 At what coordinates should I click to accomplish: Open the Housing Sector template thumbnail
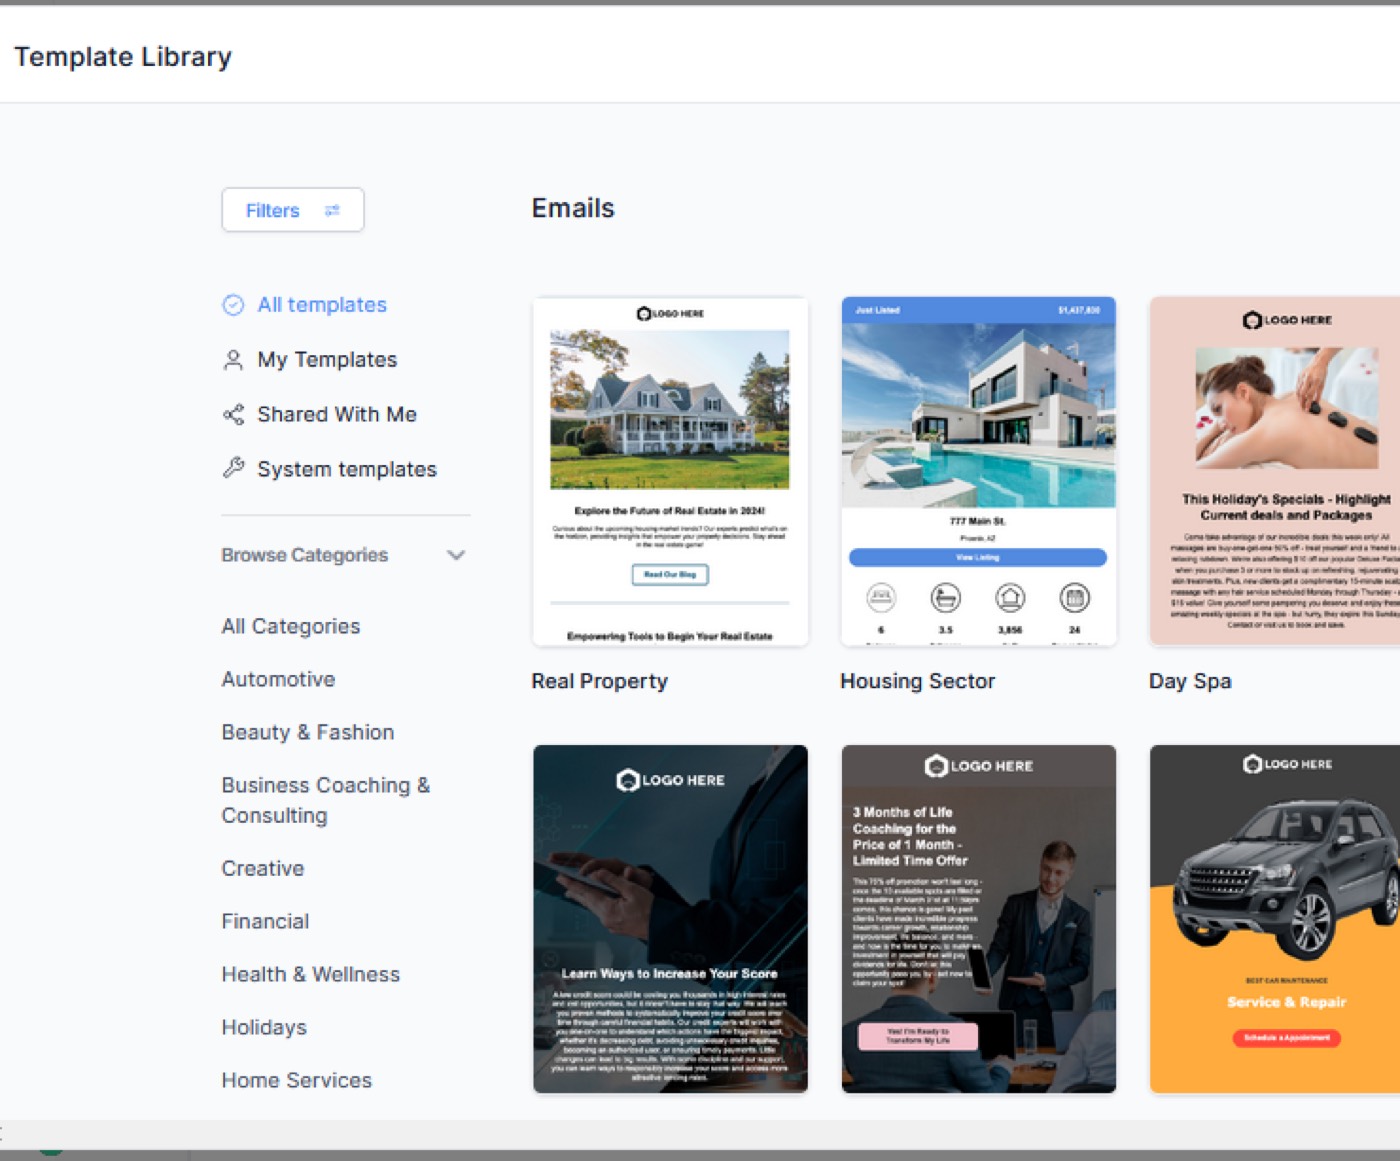pos(978,471)
